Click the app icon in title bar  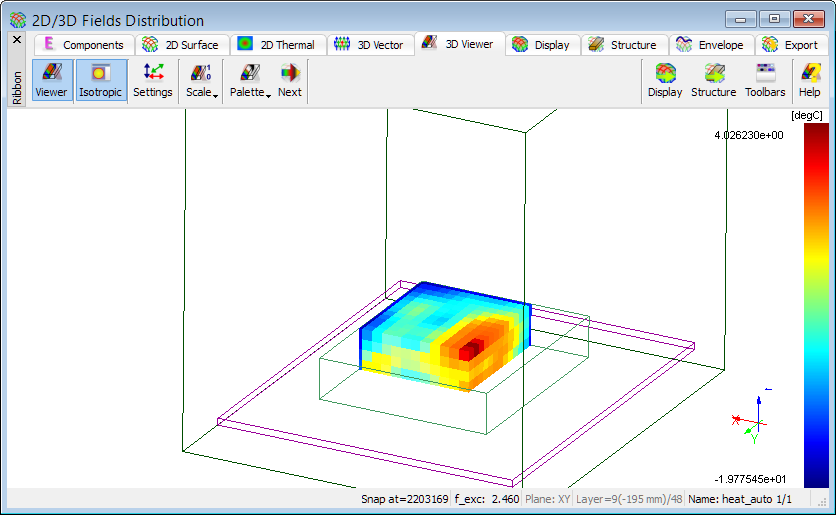(x=18, y=20)
